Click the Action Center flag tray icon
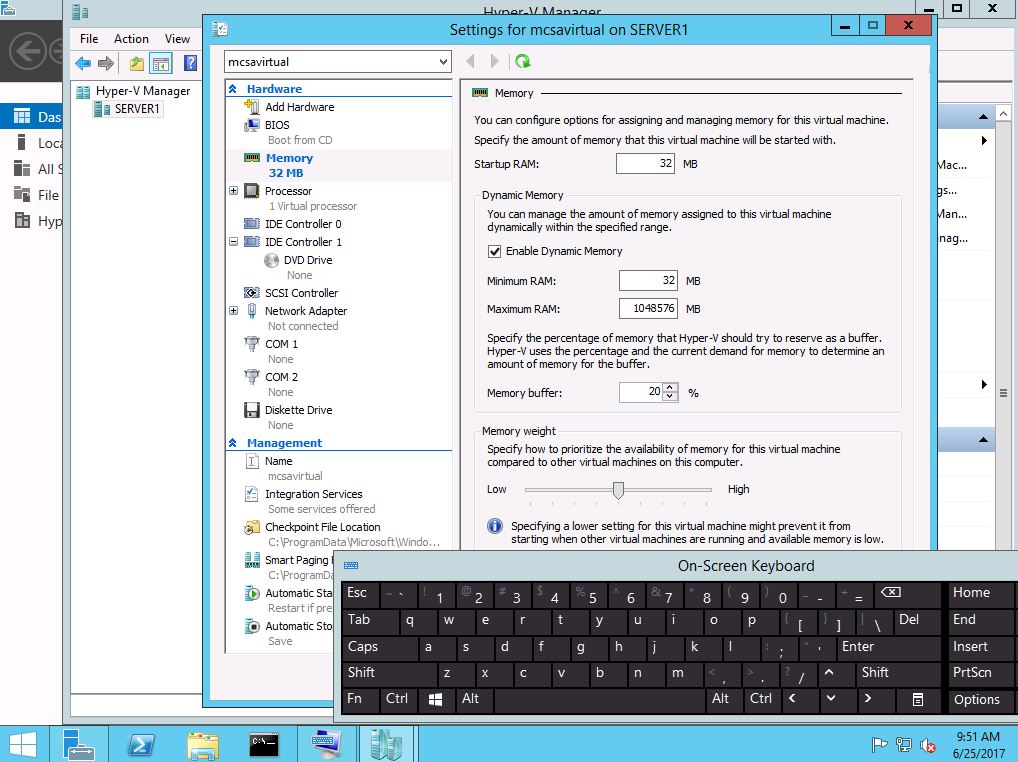This screenshot has height=762, width=1018. point(879,746)
